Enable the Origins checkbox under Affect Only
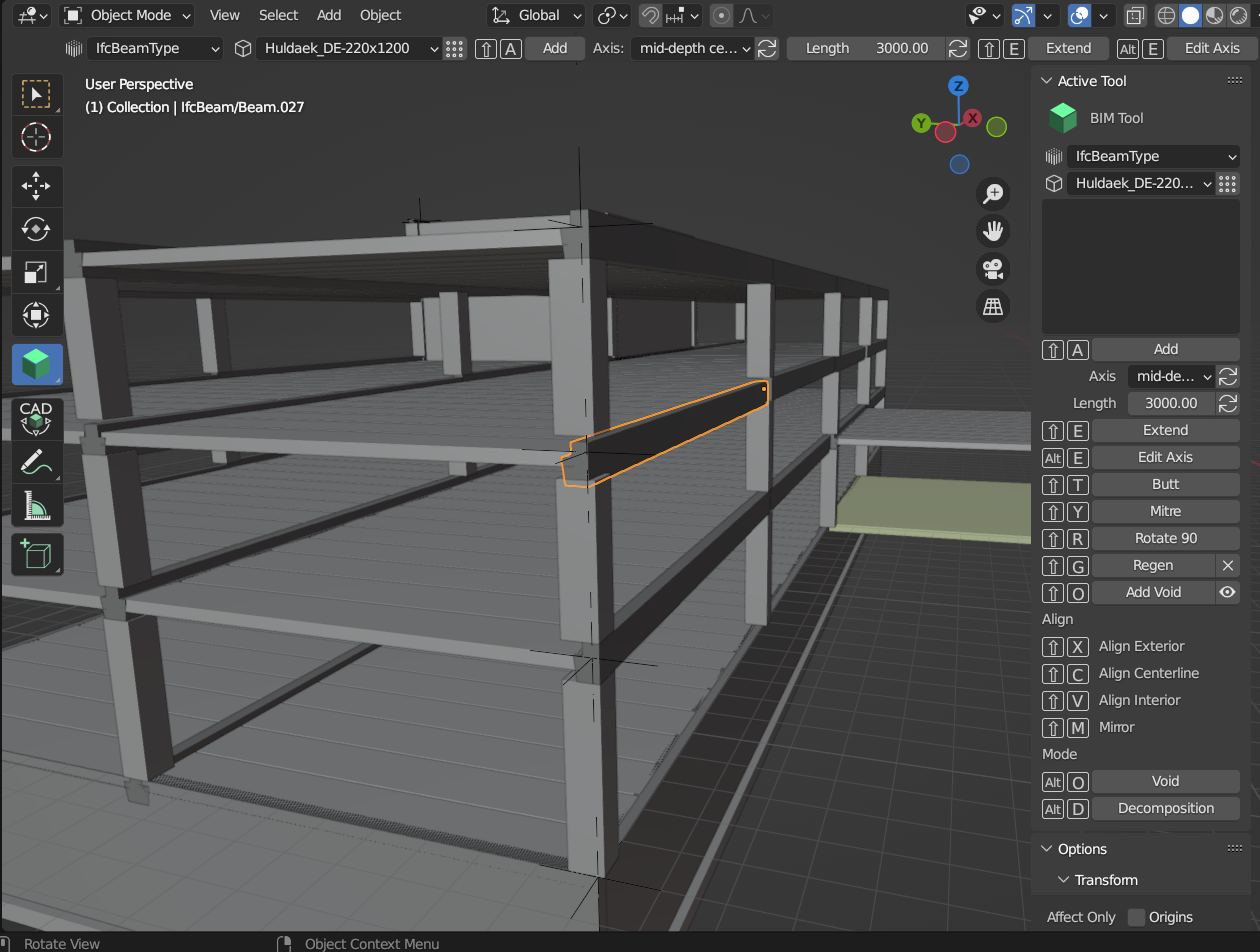 pyautogui.click(x=1136, y=917)
